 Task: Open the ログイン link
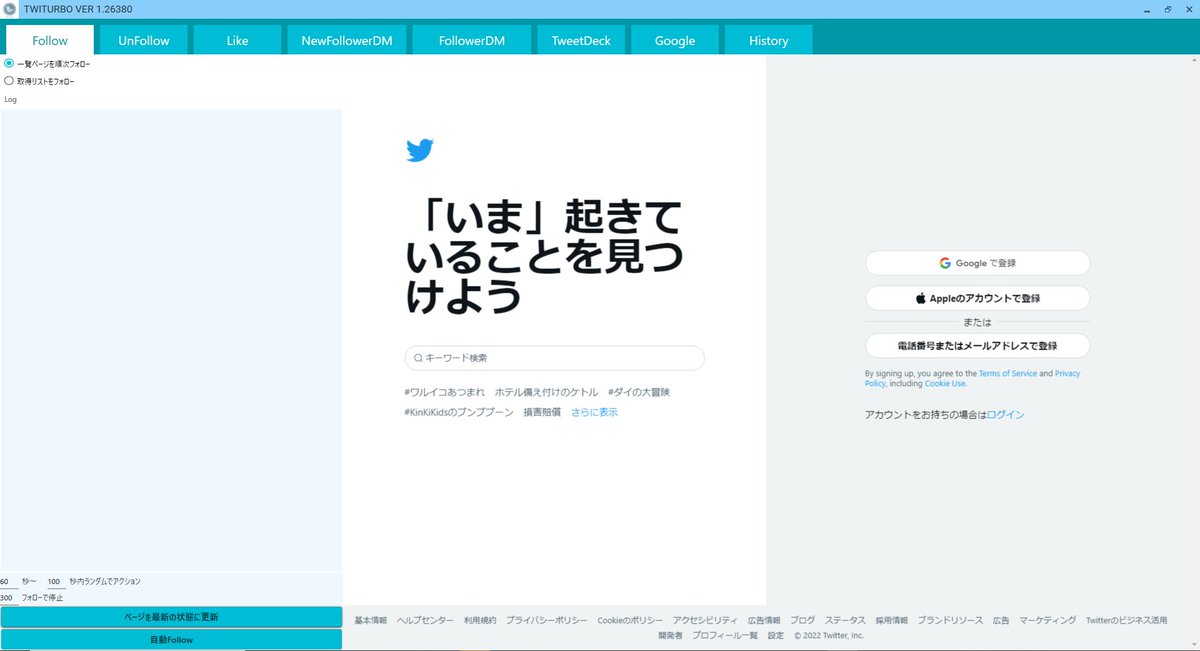(1008, 414)
